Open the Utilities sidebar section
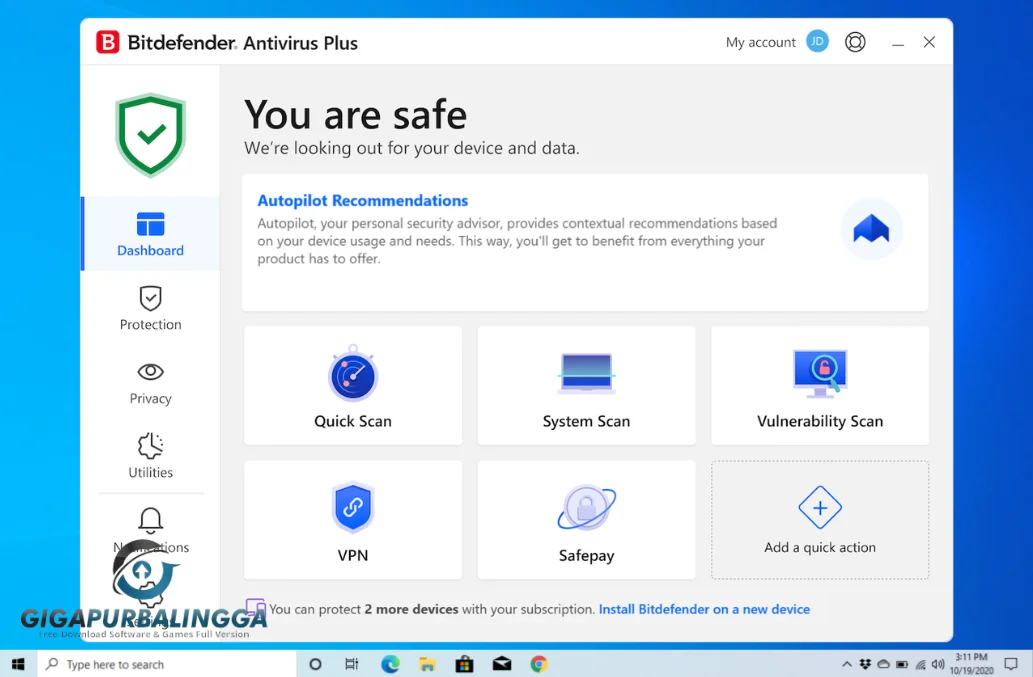The height and width of the screenshot is (677, 1033). click(150, 456)
